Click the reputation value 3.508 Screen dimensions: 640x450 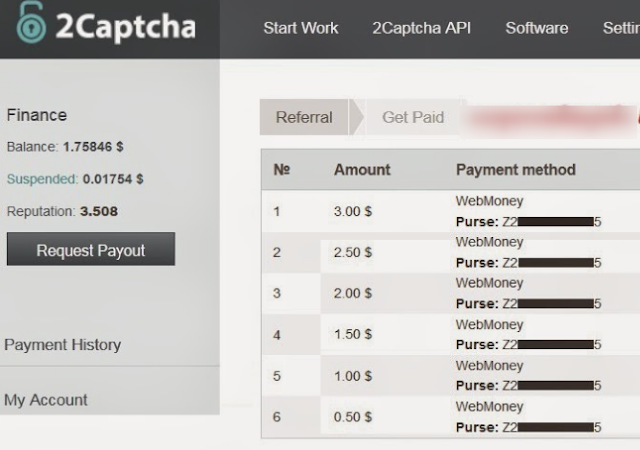tap(99, 212)
